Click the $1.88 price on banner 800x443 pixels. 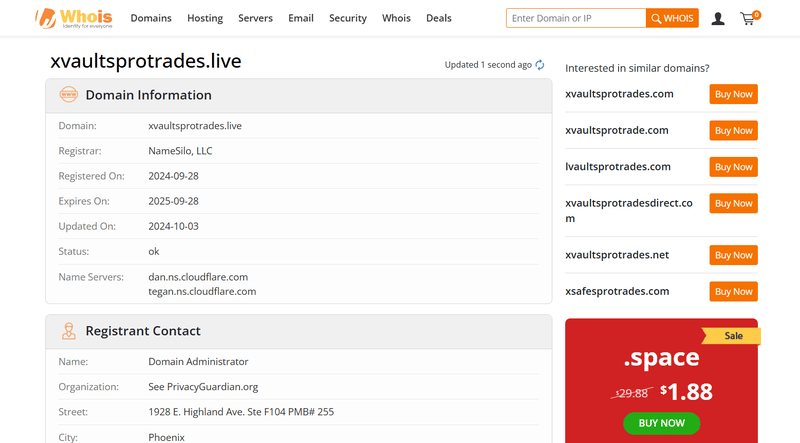[x=686, y=392]
